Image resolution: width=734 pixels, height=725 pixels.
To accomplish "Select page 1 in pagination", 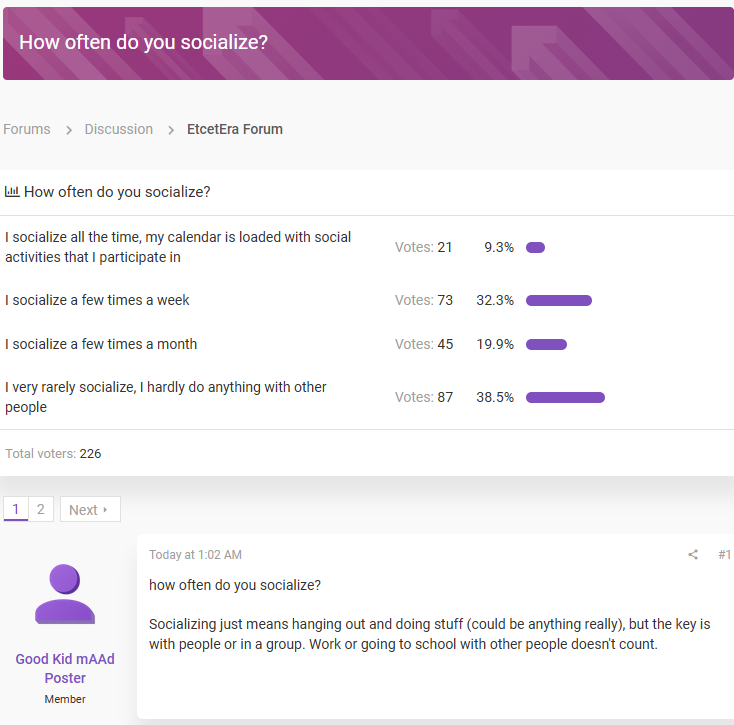I will click(16, 509).
